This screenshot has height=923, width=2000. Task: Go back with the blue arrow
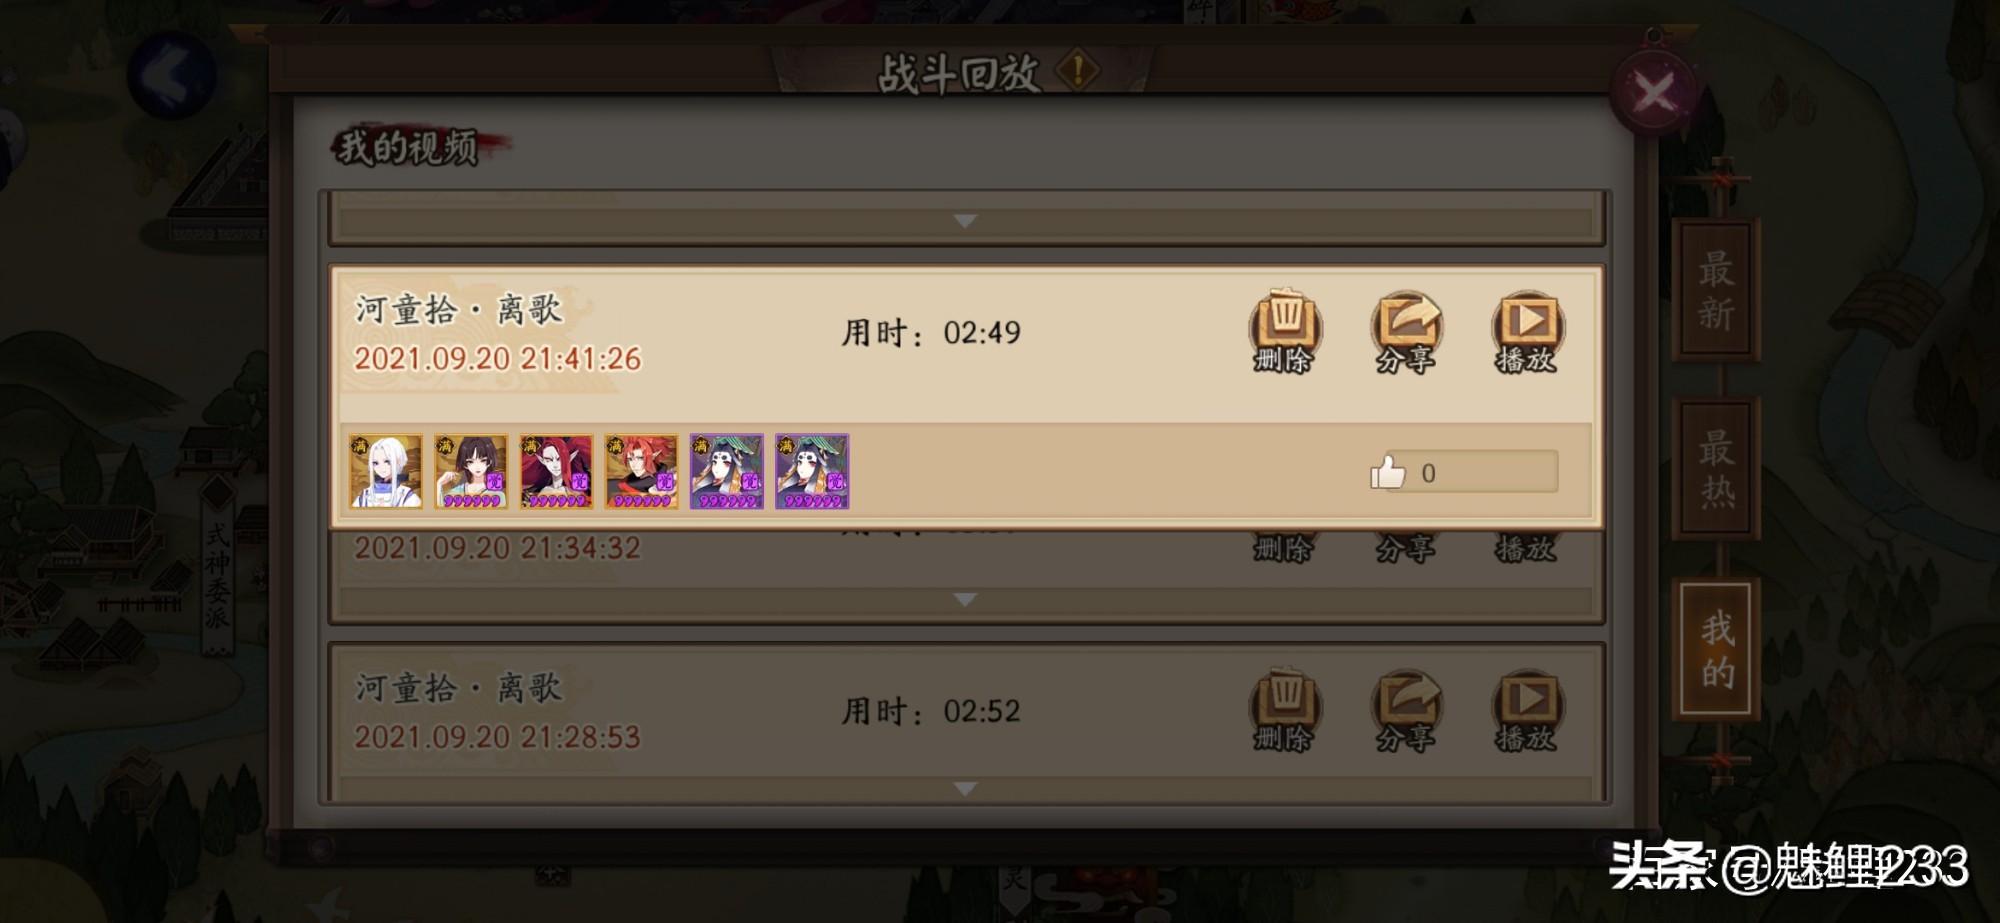pyautogui.click(x=171, y=75)
